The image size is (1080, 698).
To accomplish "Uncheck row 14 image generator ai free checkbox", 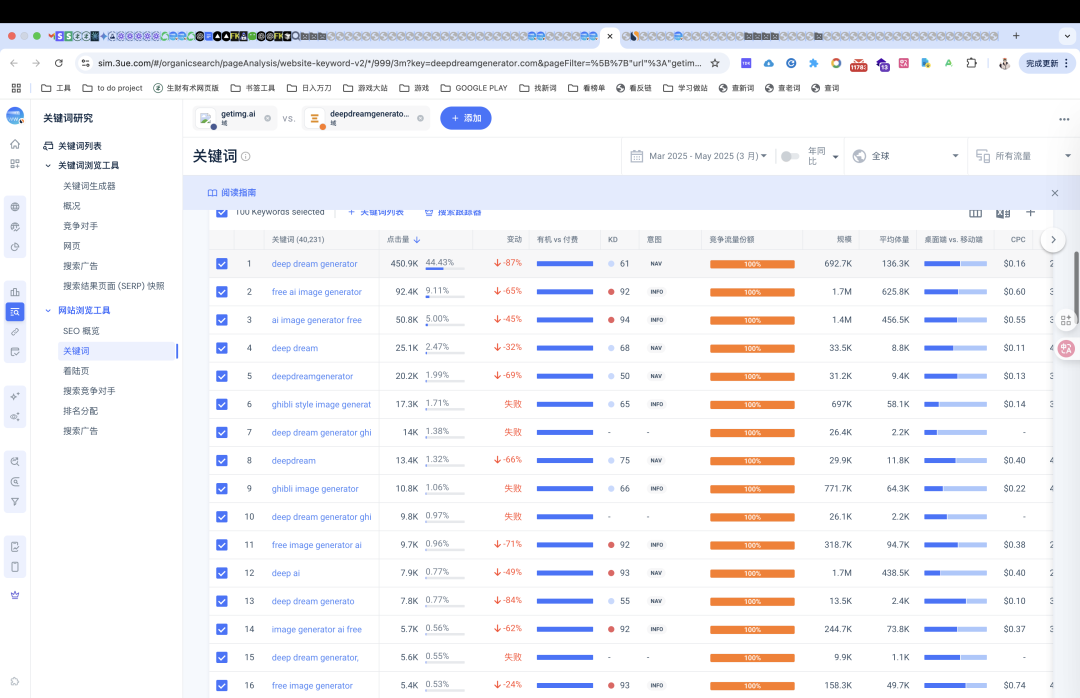I will 222,629.
